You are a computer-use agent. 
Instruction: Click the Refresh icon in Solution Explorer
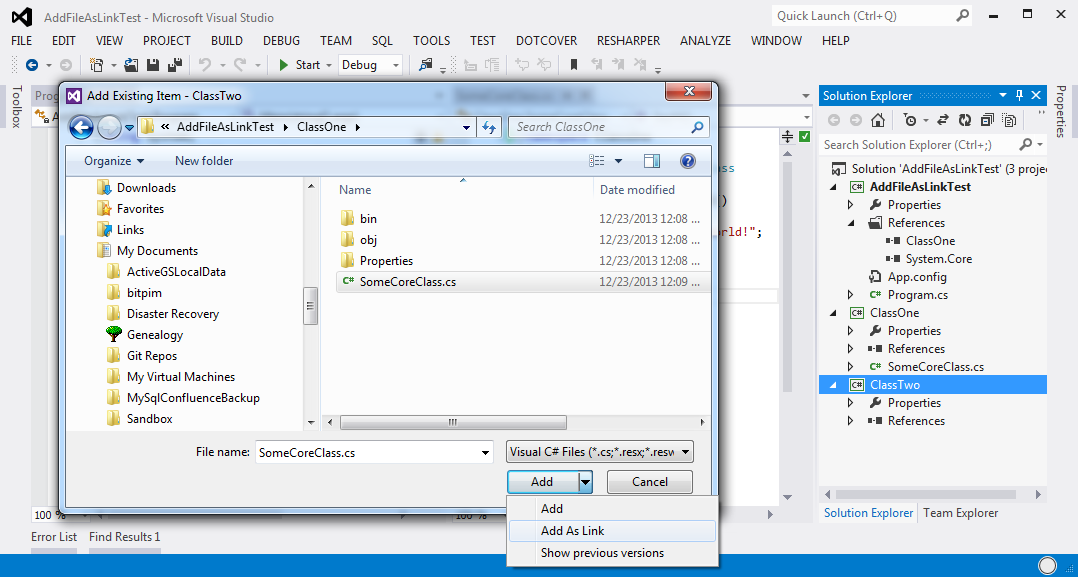click(964, 120)
